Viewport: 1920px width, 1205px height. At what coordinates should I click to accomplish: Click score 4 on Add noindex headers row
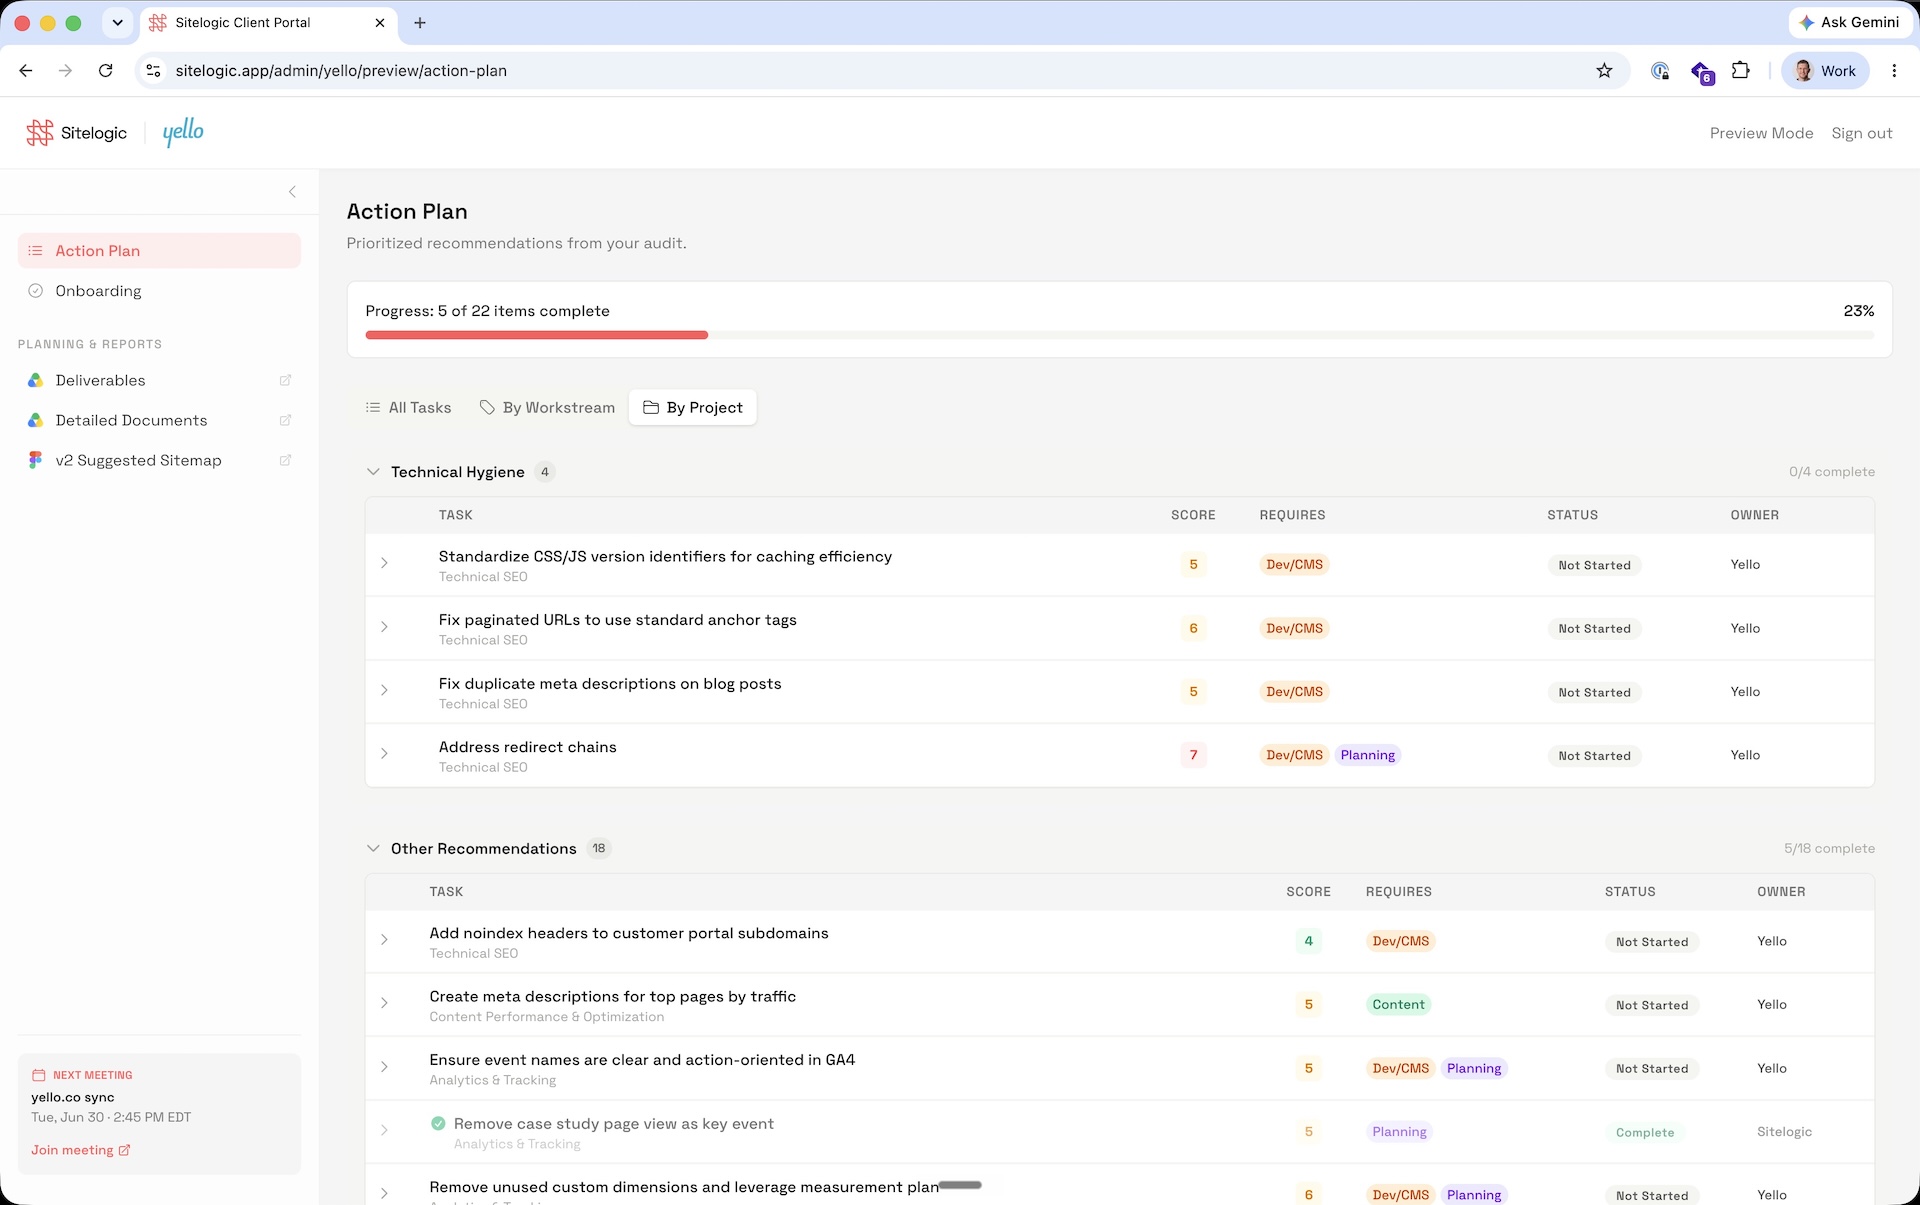point(1308,941)
